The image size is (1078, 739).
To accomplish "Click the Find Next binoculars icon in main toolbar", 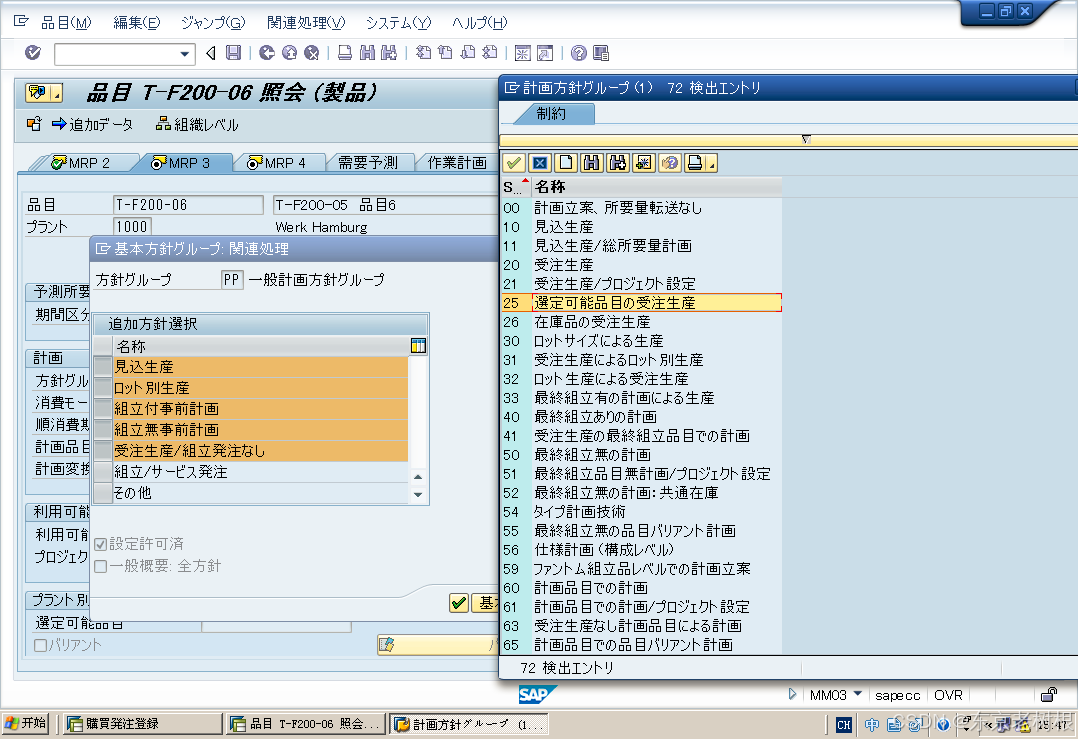I will pyautogui.click(x=389, y=53).
